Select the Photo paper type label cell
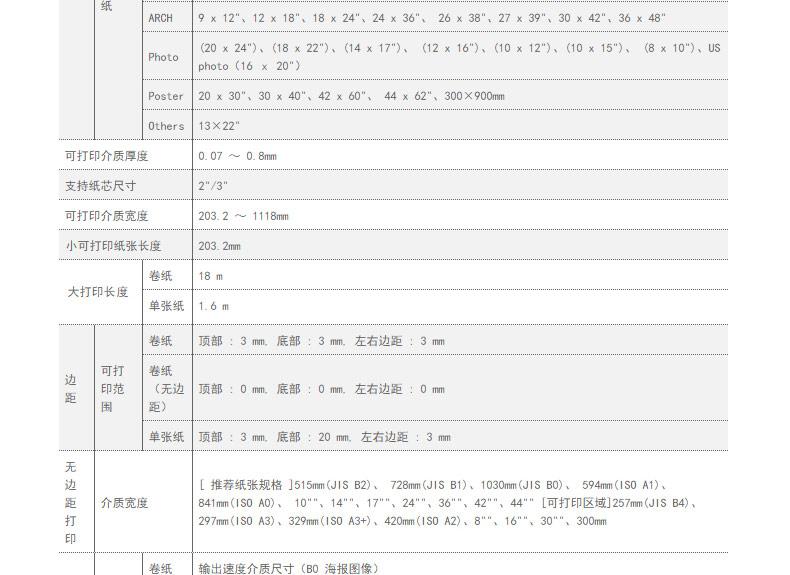This screenshot has width=790, height=575. (163, 57)
